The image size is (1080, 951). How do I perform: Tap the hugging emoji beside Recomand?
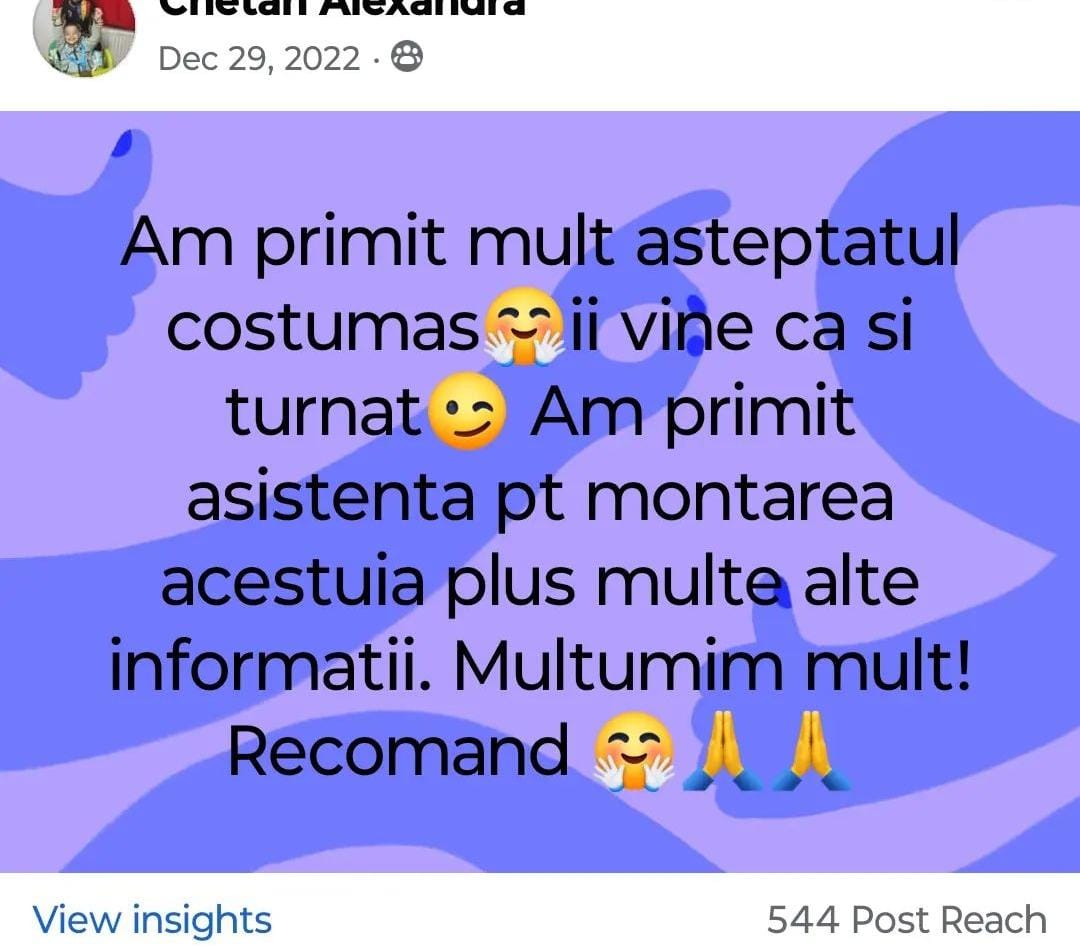pyautogui.click(x=633, y=751)
